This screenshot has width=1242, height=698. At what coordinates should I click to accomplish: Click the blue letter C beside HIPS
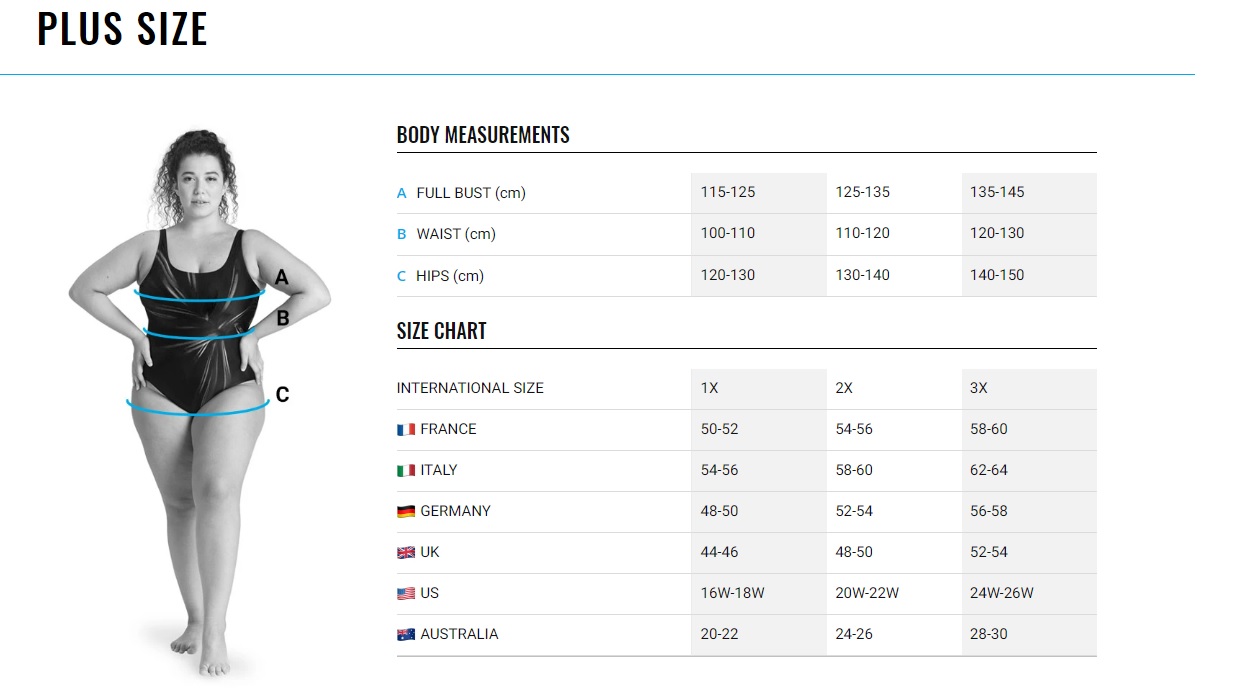[x=402, y=276]
